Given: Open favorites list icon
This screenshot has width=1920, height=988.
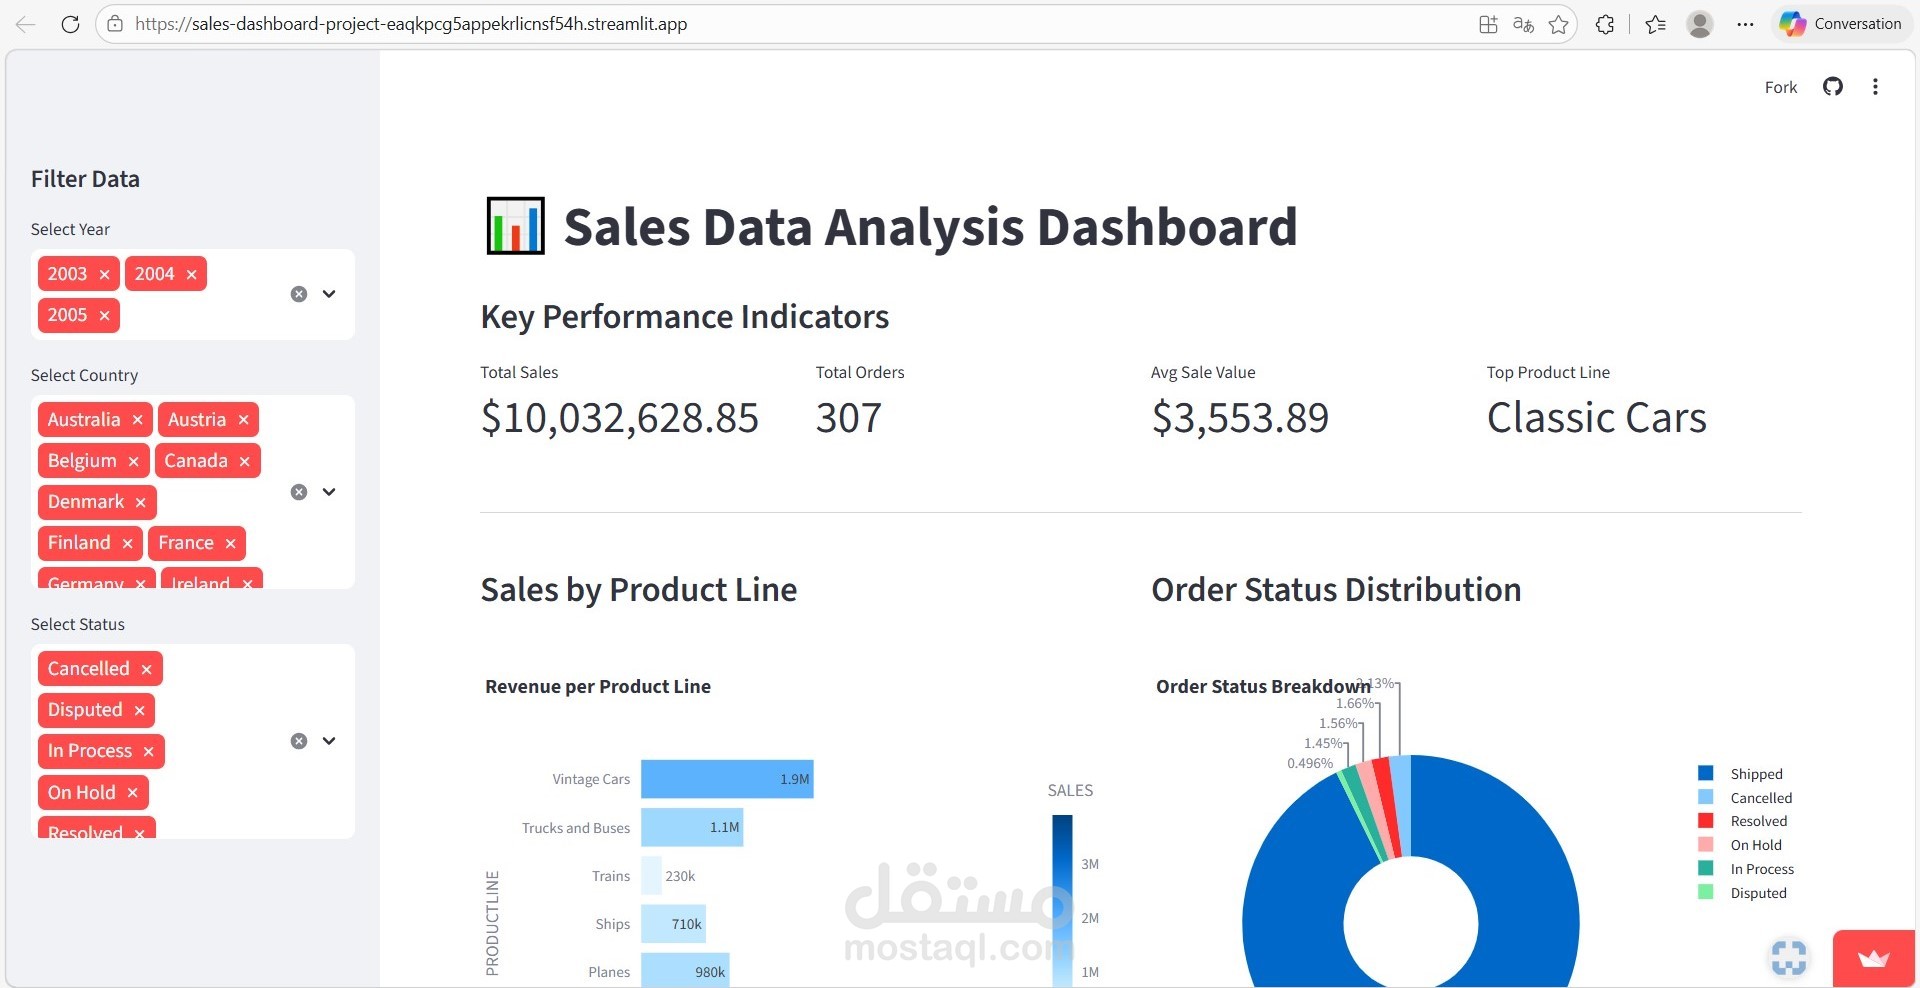Looking at the screenshot, I should pos(1655,24).
